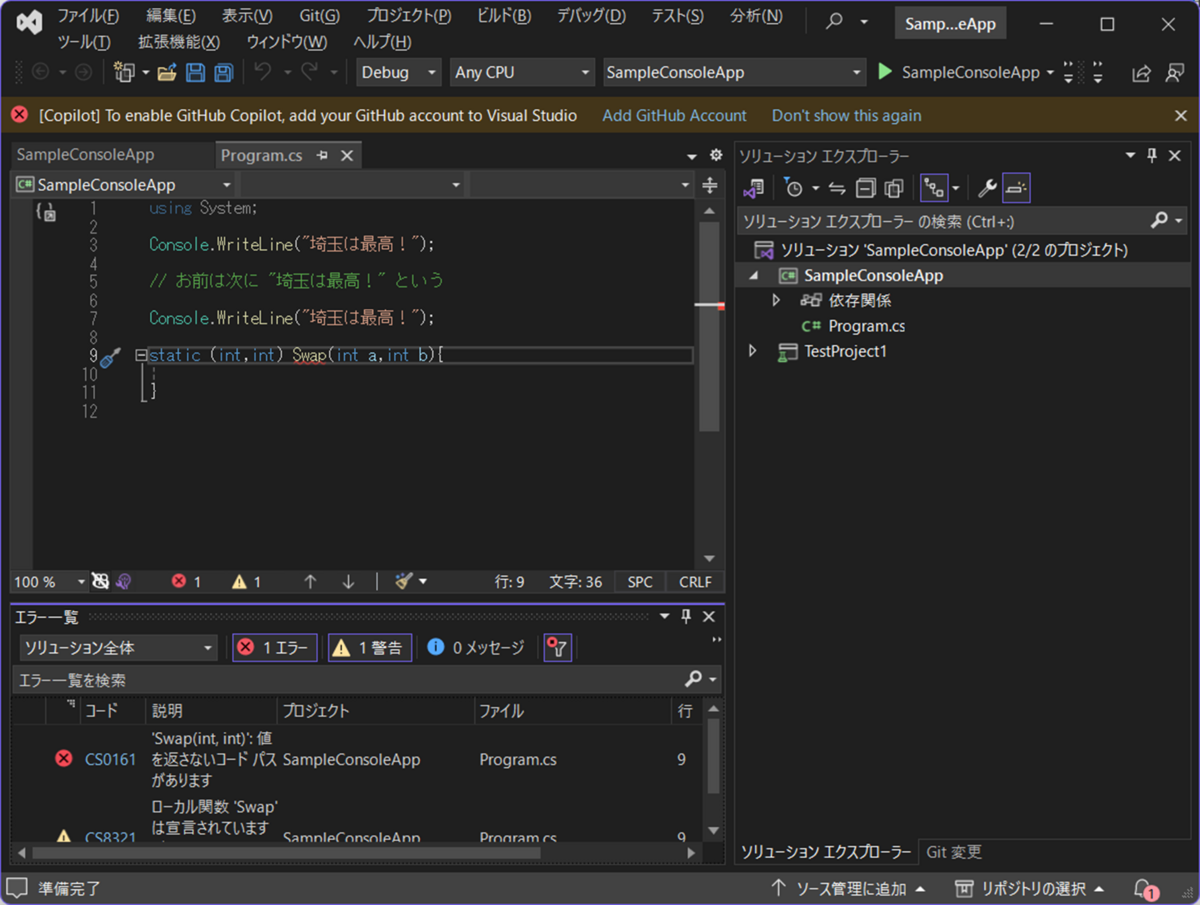Run SampleConsoleApp with the green Start button

(x=884, y=72)
